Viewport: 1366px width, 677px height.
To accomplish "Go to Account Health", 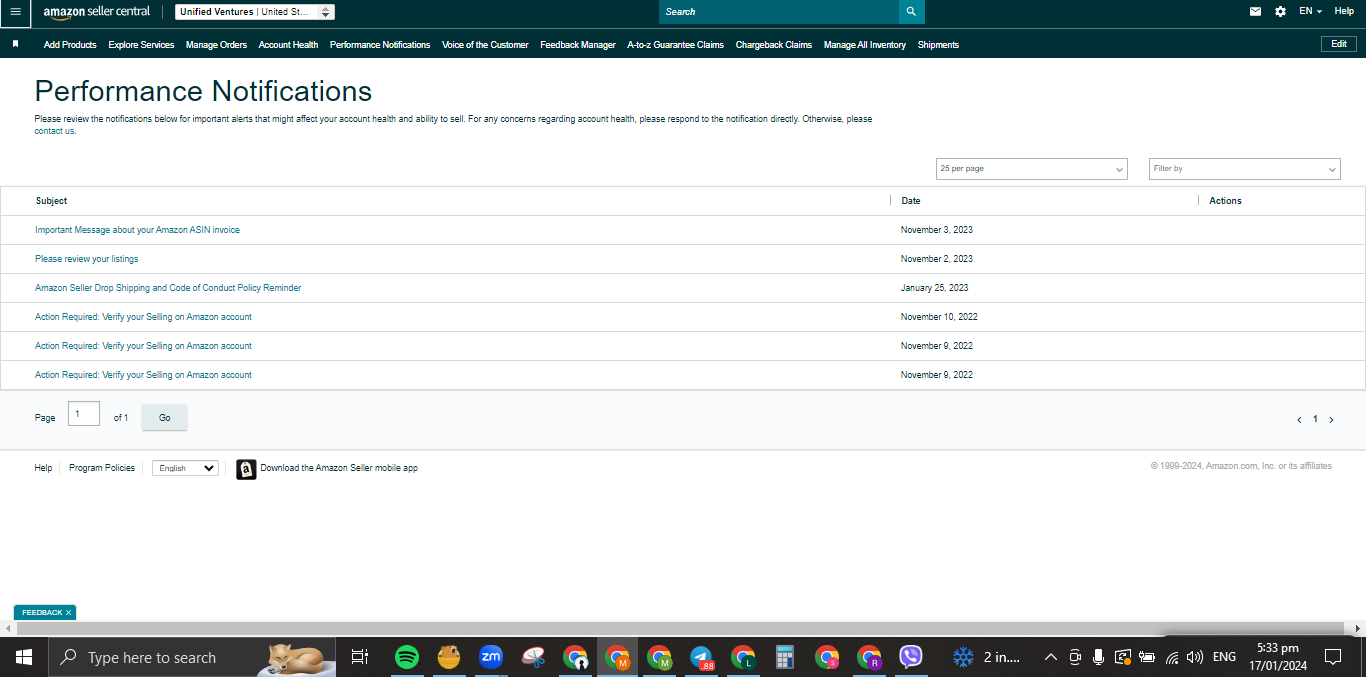I will [288, 45].
